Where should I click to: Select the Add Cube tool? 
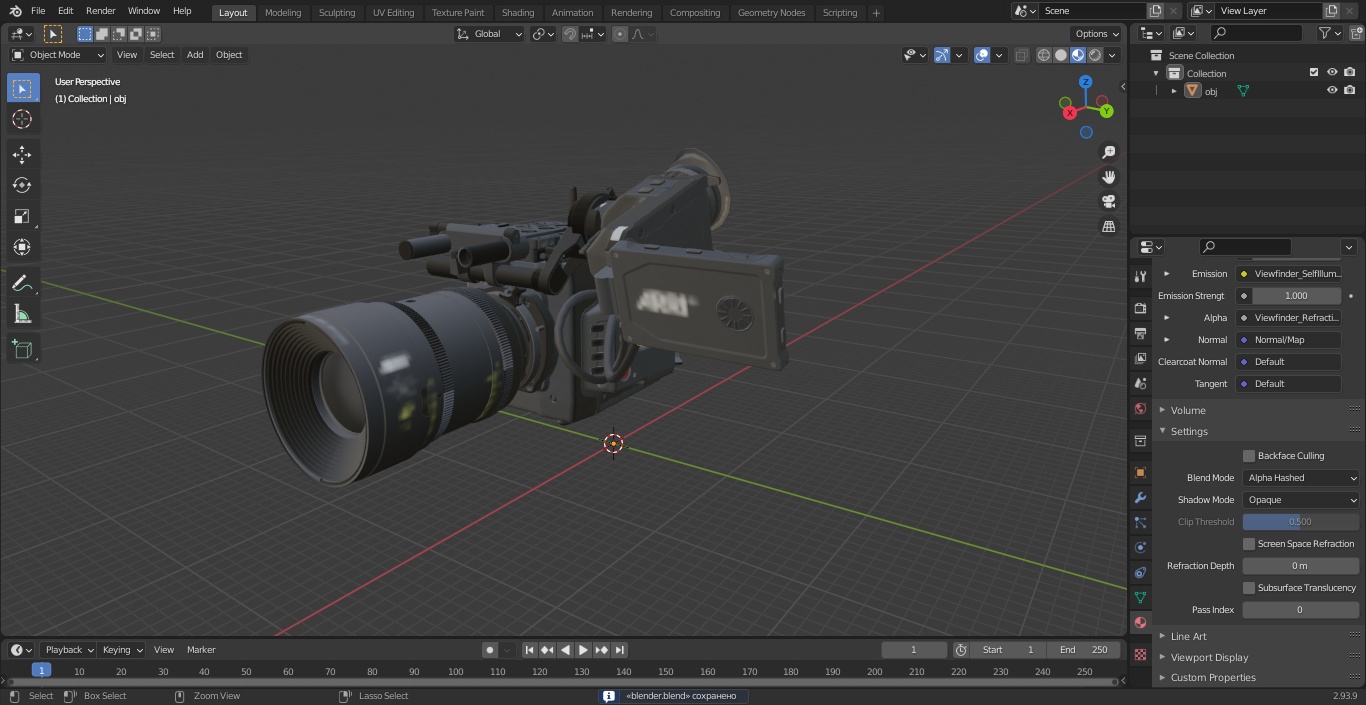click(x=22, y=349)
